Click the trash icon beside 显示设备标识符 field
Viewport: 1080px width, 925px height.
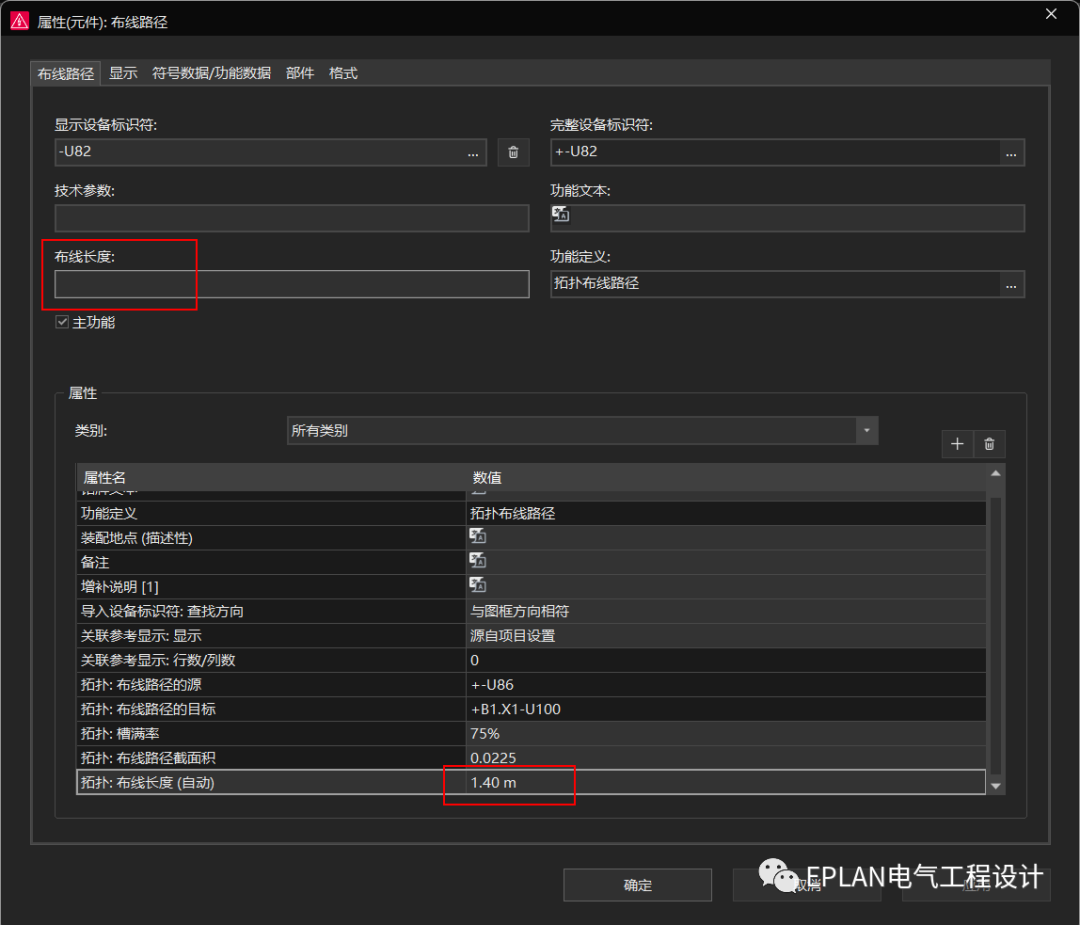[513, 152]
